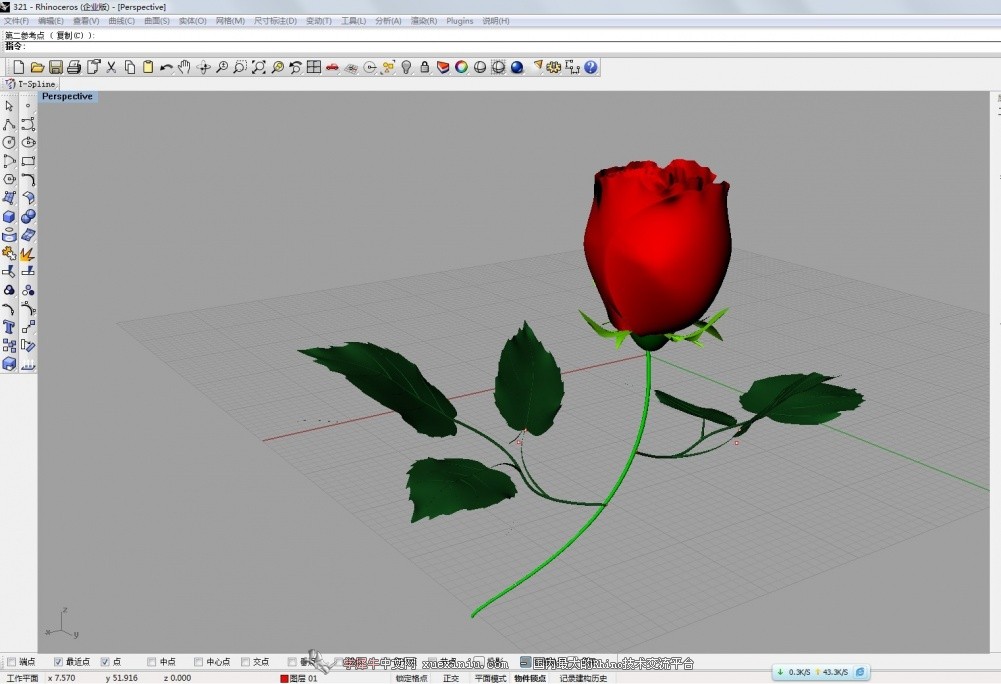Activate the Pan view hand tool
Screen dimensions: 1001x684
[185, 67]
